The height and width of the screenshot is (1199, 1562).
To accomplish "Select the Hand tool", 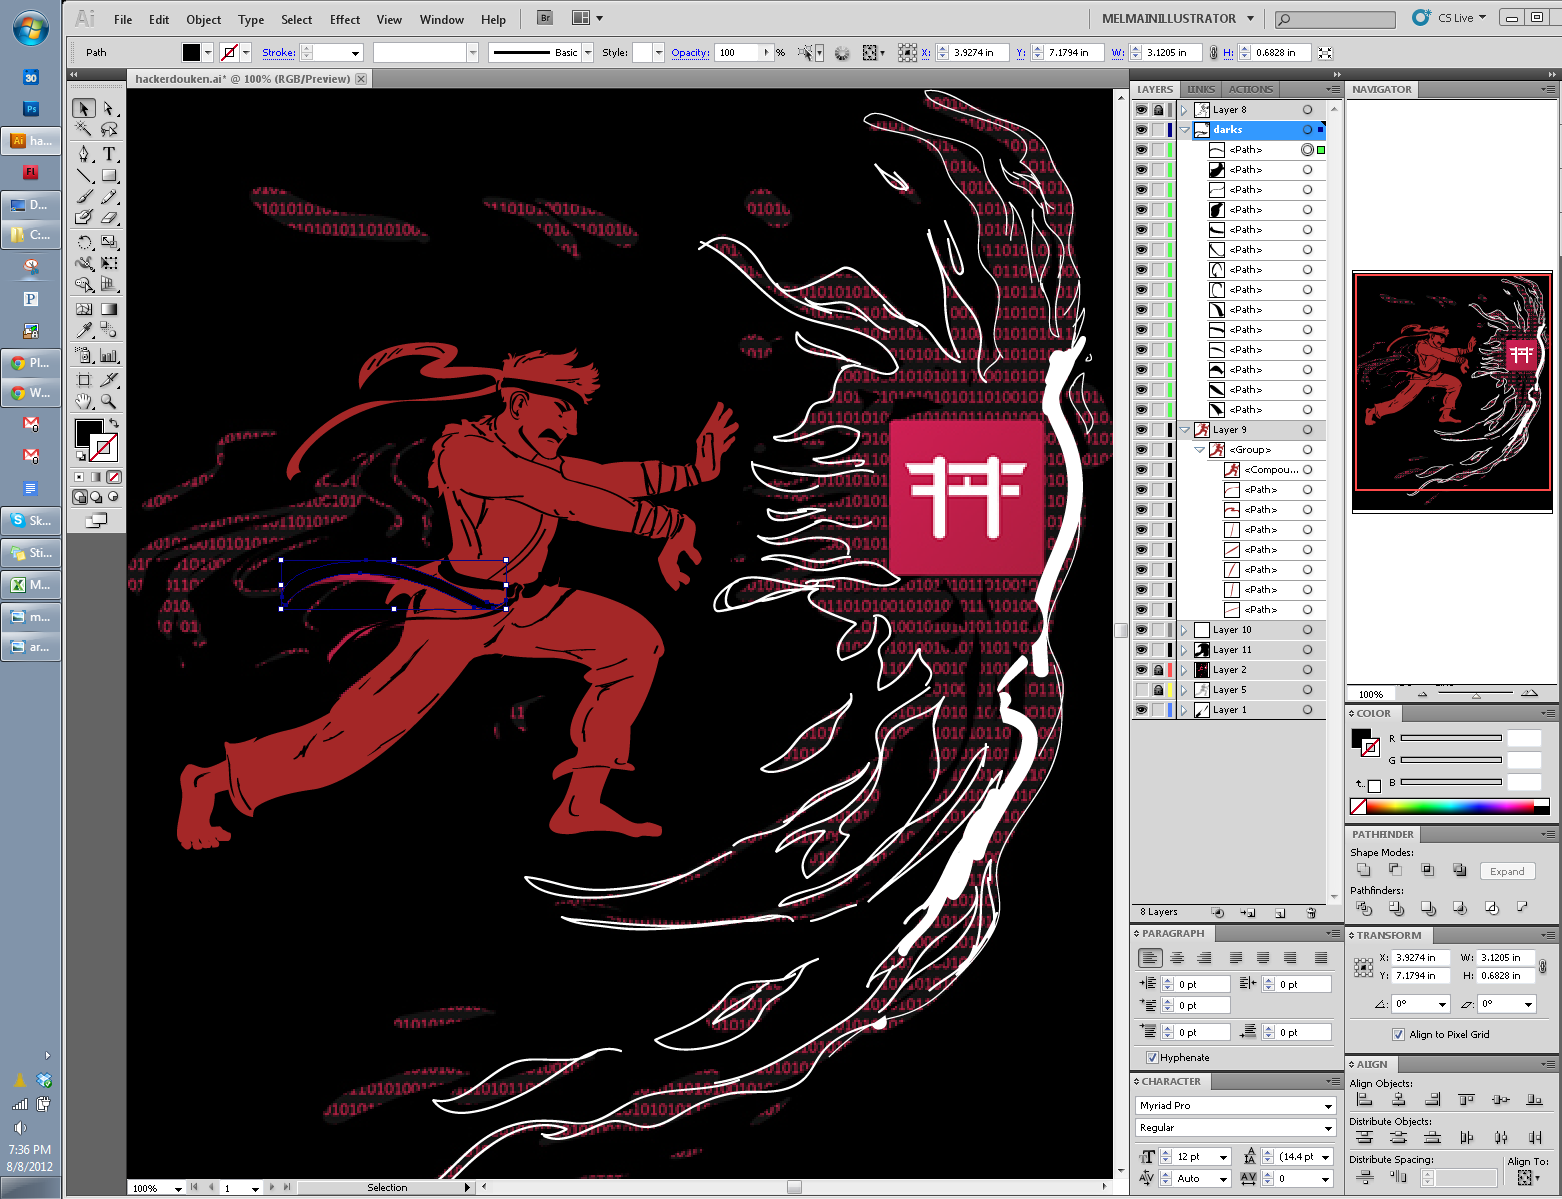I will click(x=85, y=401).
